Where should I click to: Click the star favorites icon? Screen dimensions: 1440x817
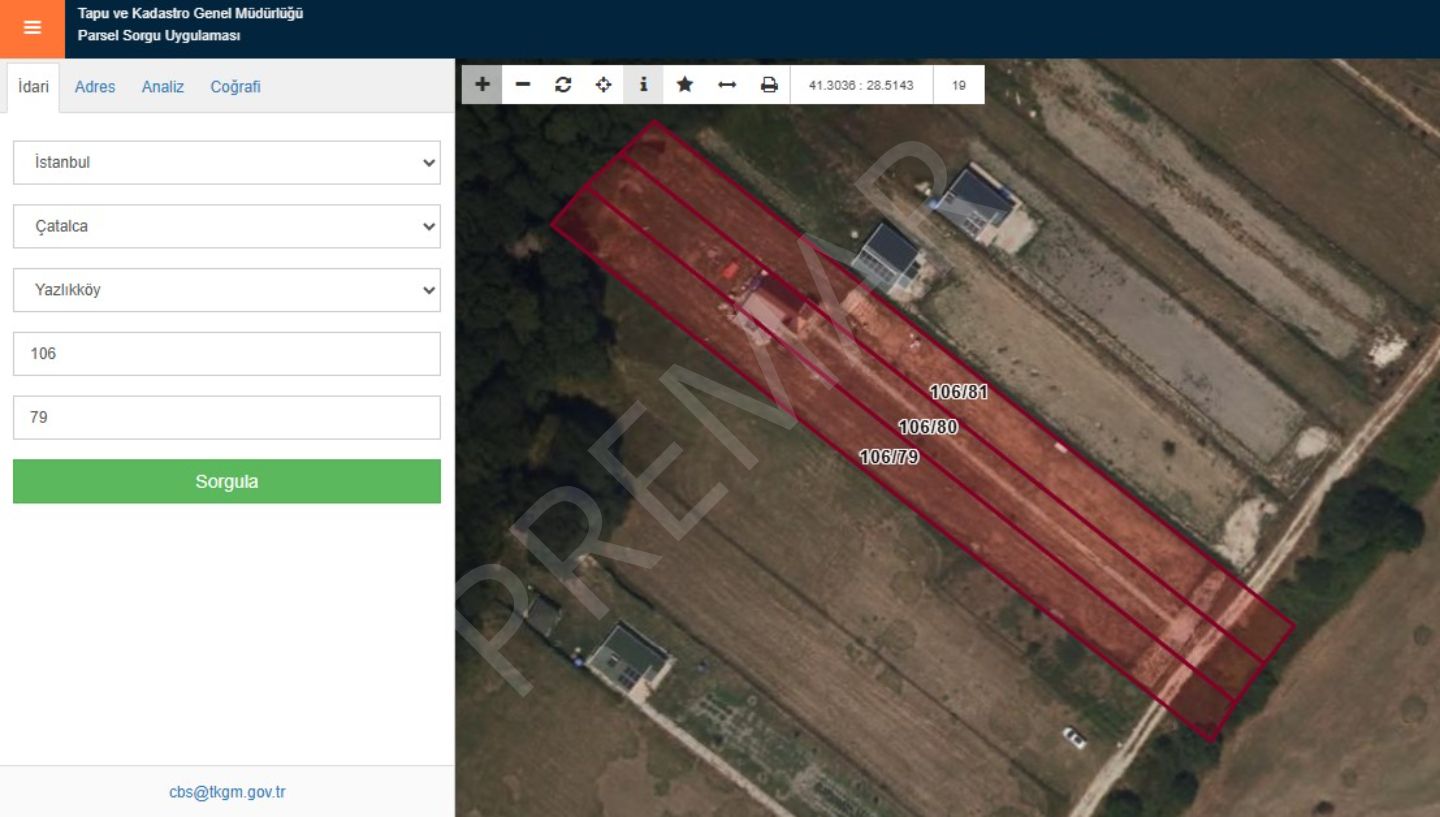point(684,85)
